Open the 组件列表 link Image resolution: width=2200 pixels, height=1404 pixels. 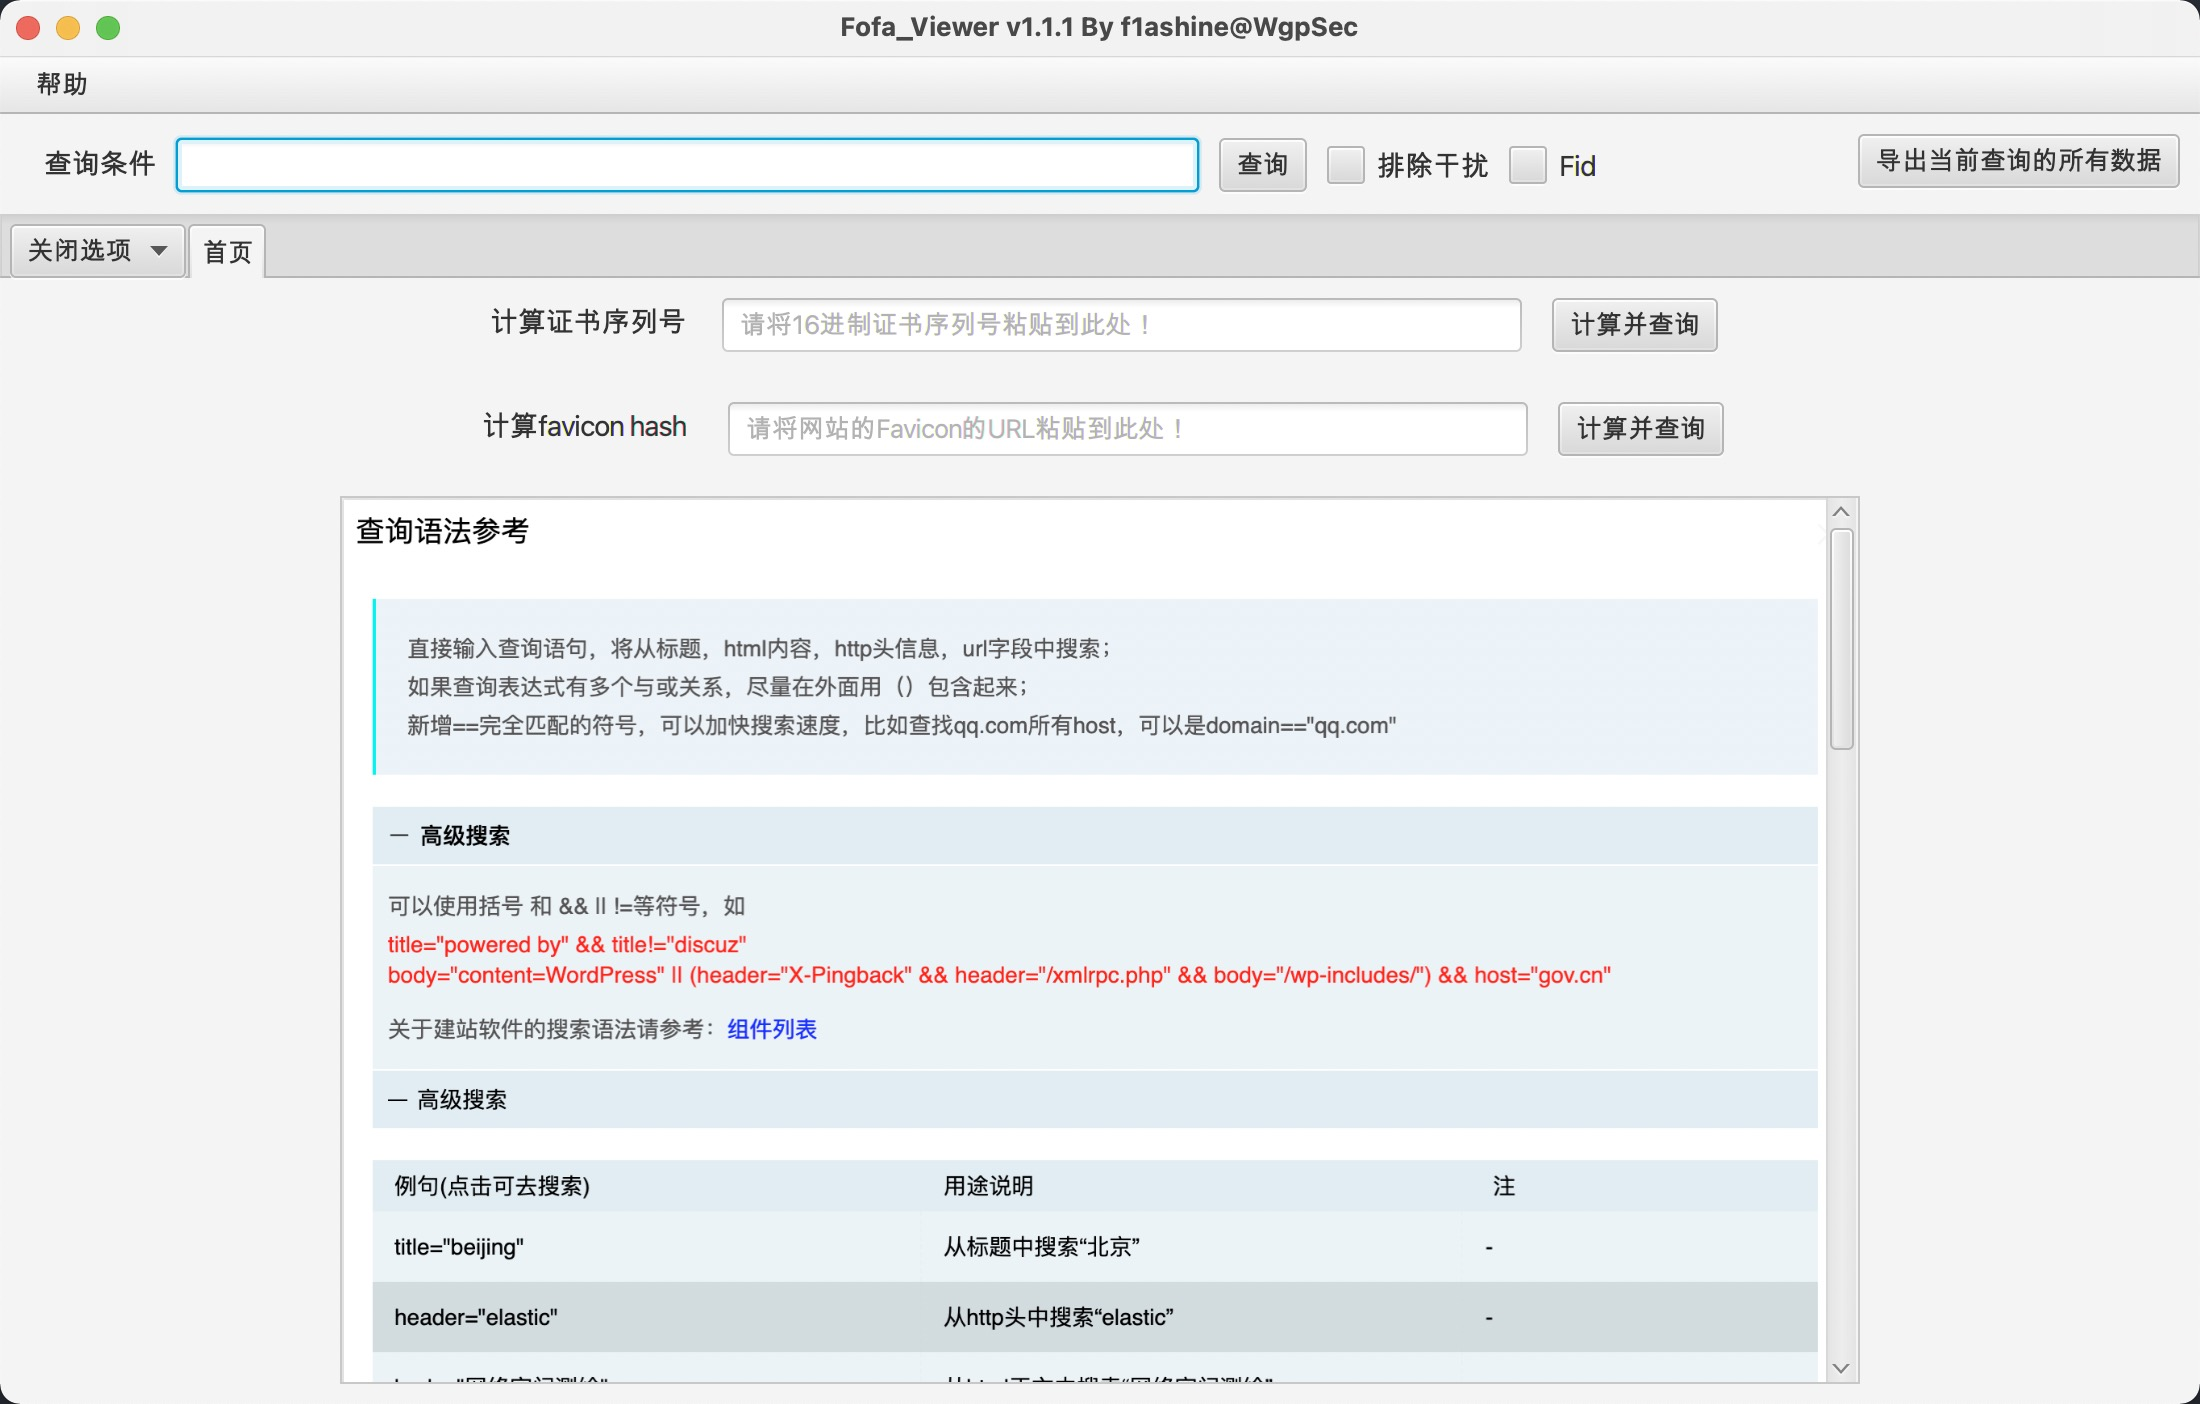770,1029
